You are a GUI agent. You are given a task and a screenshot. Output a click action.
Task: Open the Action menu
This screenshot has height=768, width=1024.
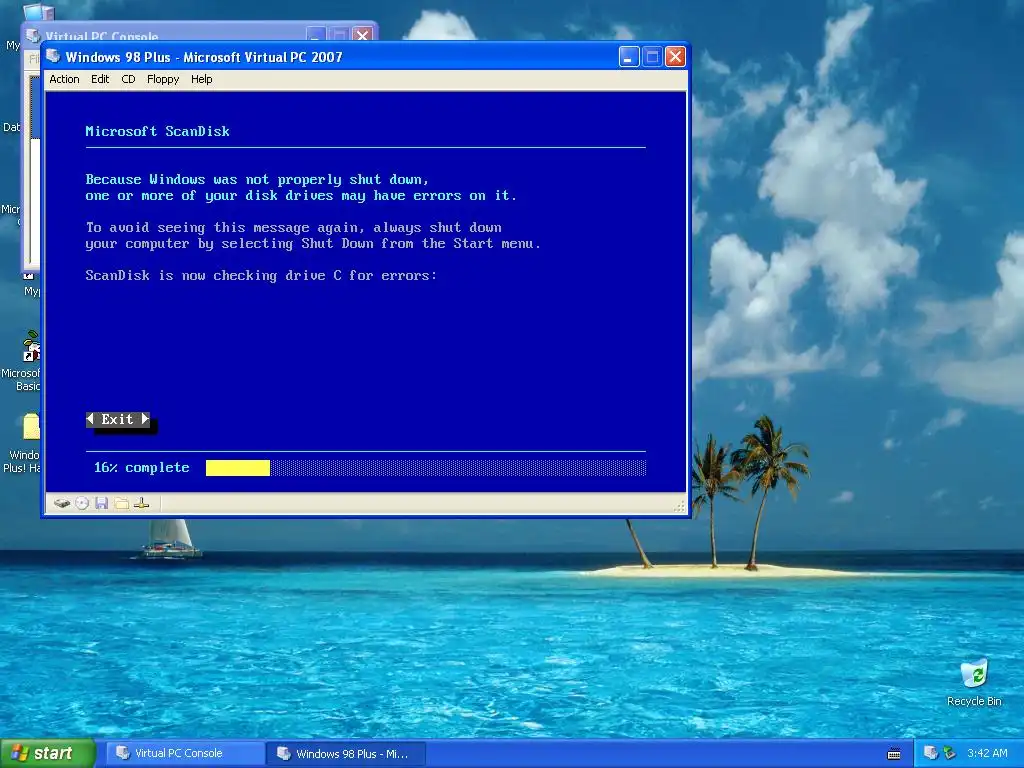pos(64,79)
